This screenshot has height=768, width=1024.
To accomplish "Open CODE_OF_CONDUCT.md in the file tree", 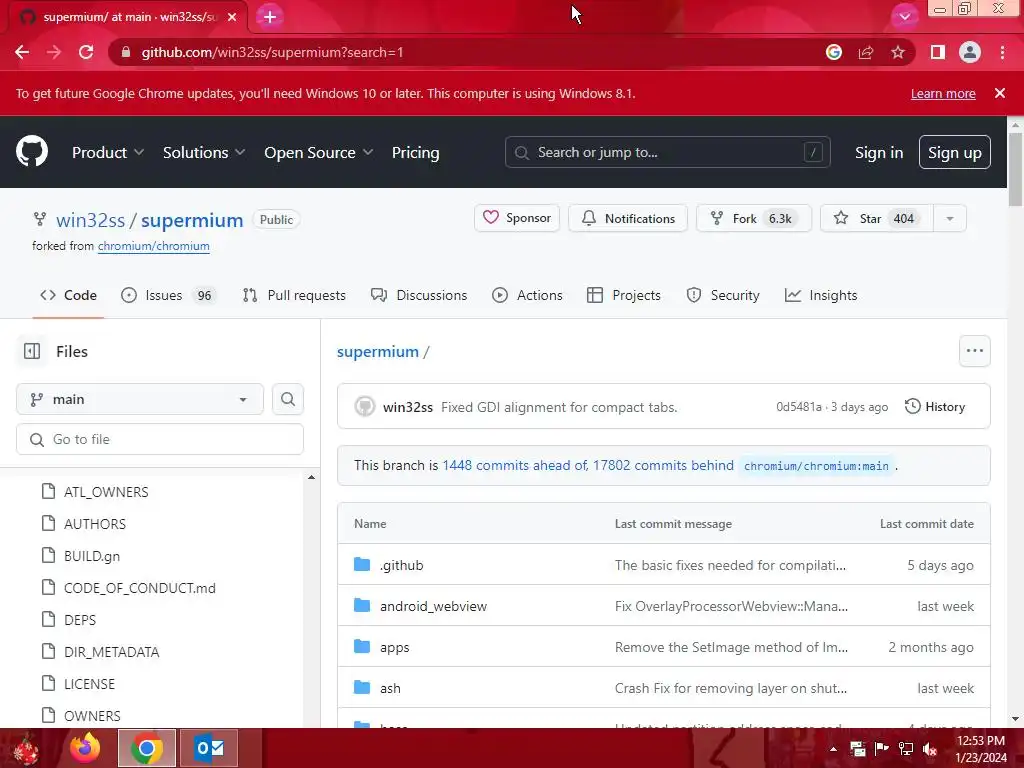I will [140, 588].
